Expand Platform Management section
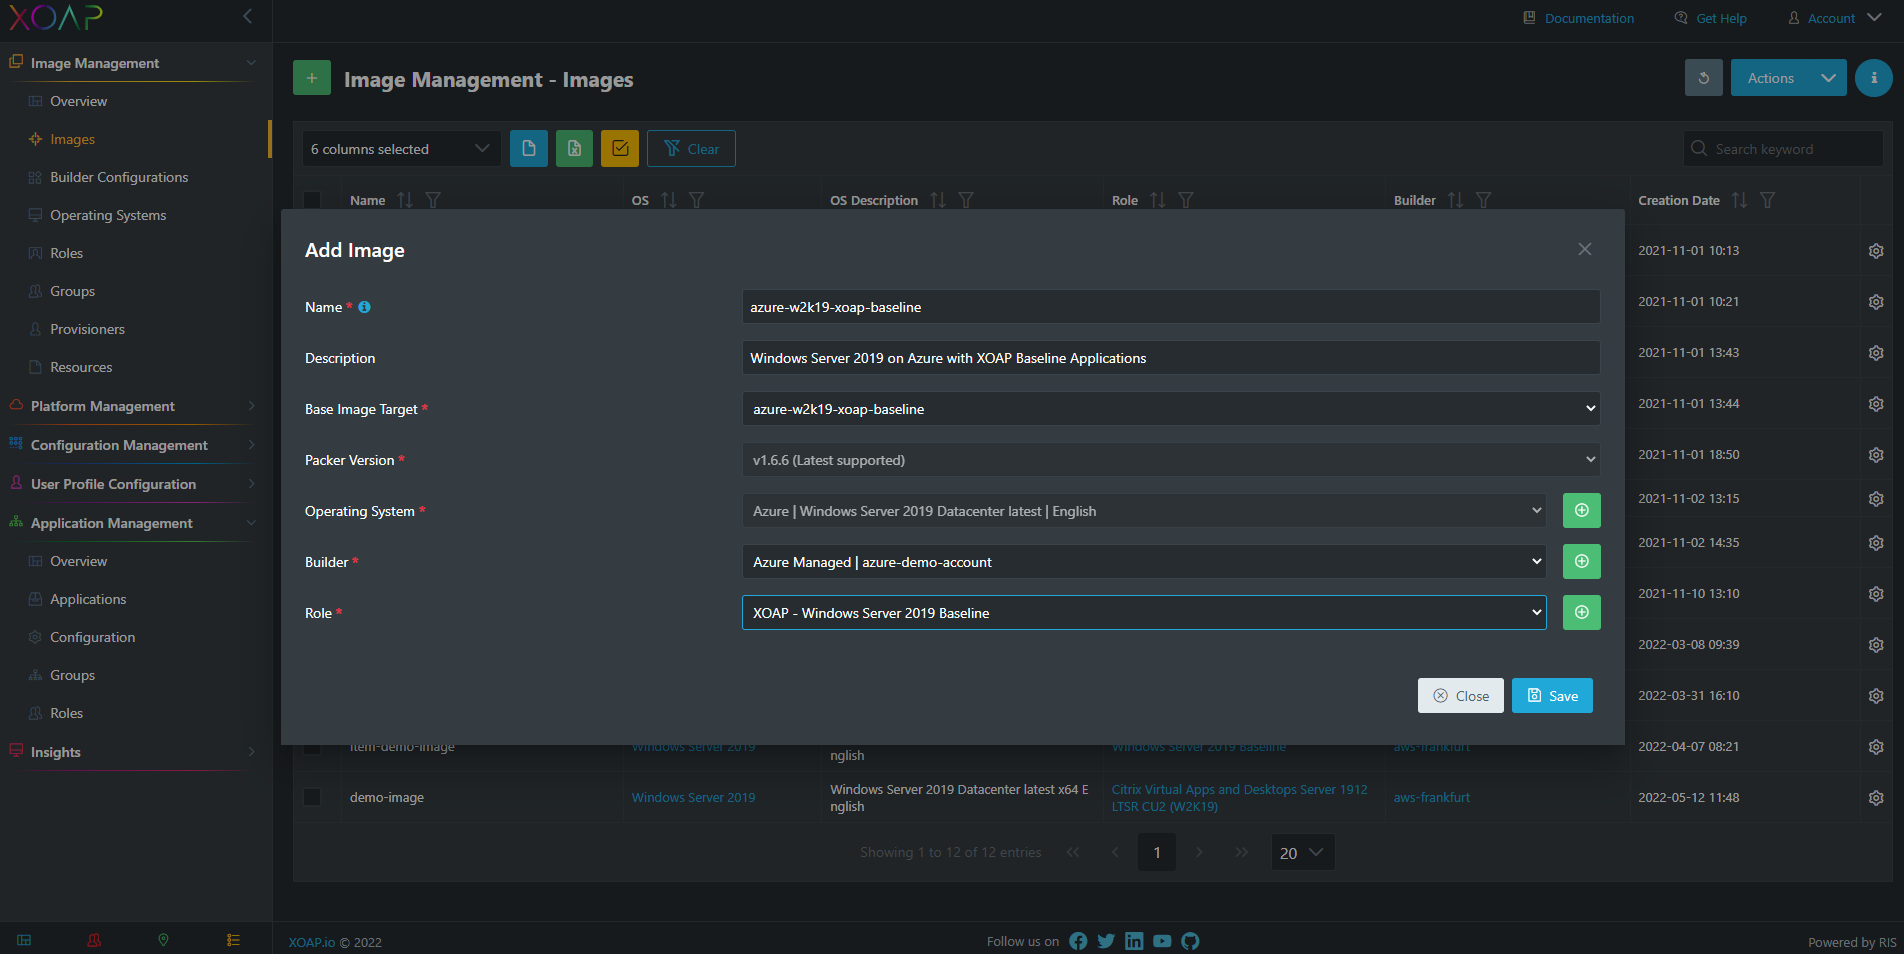The height and width of the screenshot is (954, 1904). 132,406
